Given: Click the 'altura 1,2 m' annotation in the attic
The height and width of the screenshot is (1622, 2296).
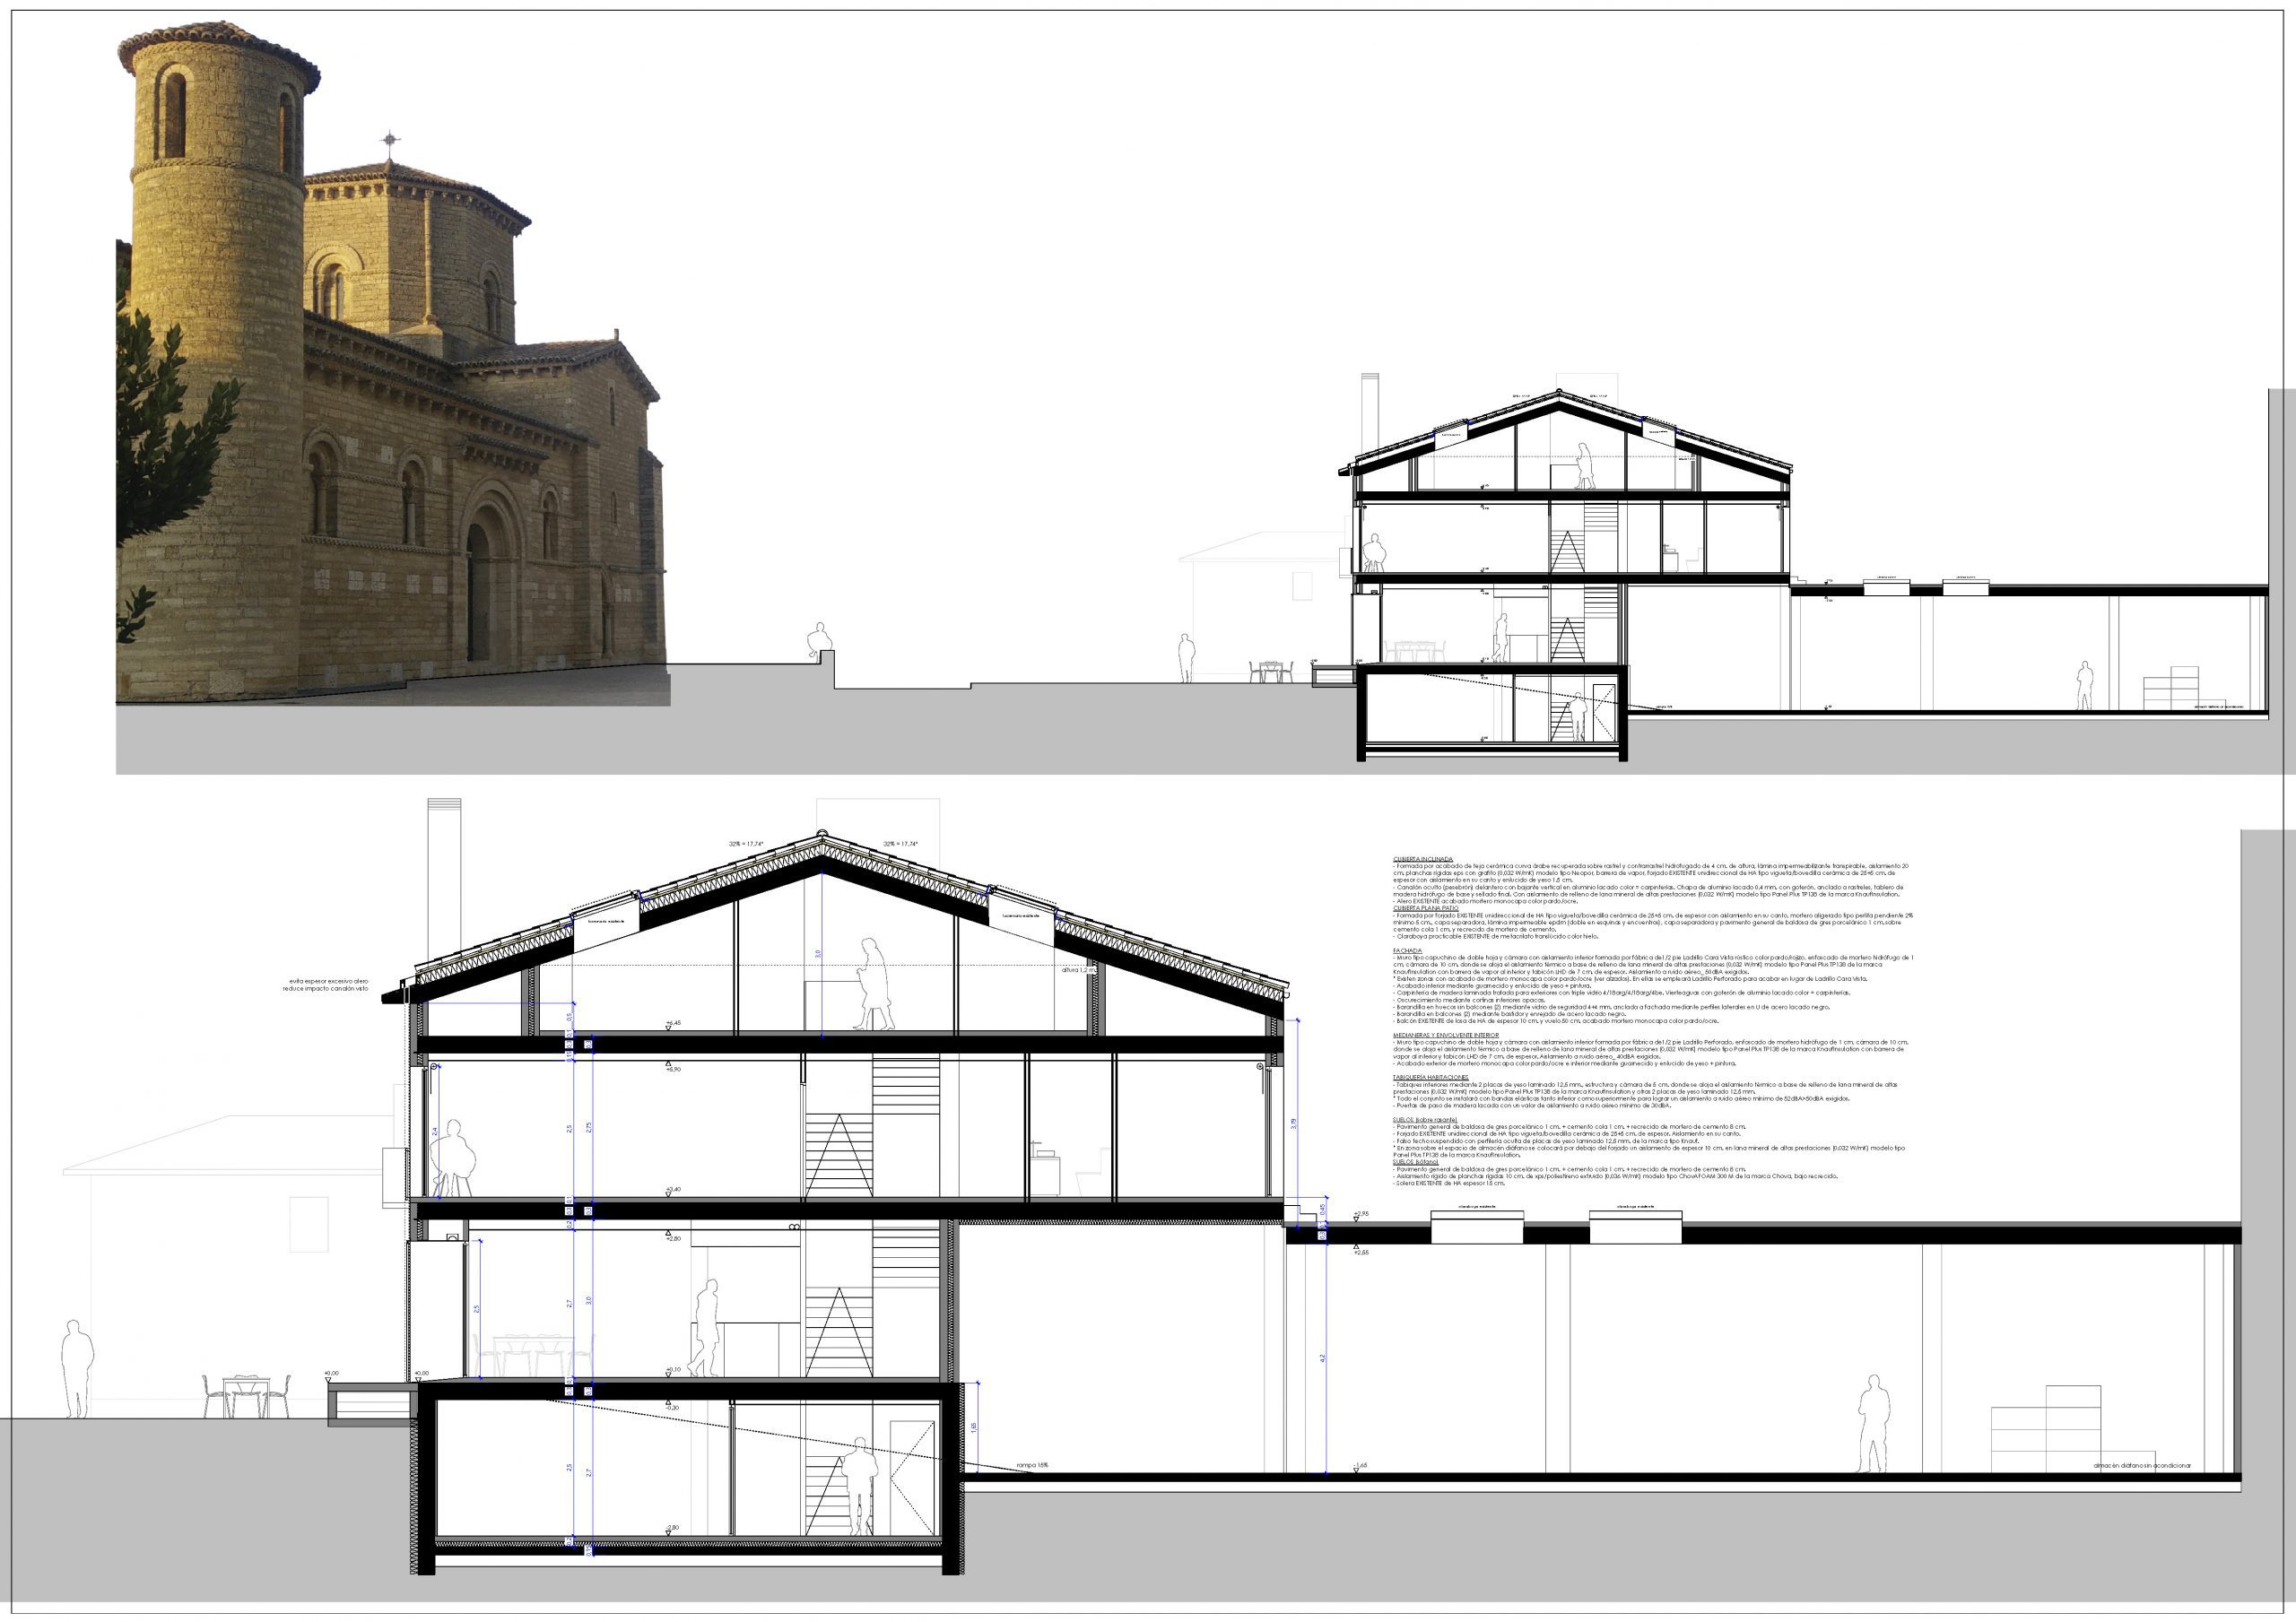Looking at the screenshot, I should tap(1080, 969).
